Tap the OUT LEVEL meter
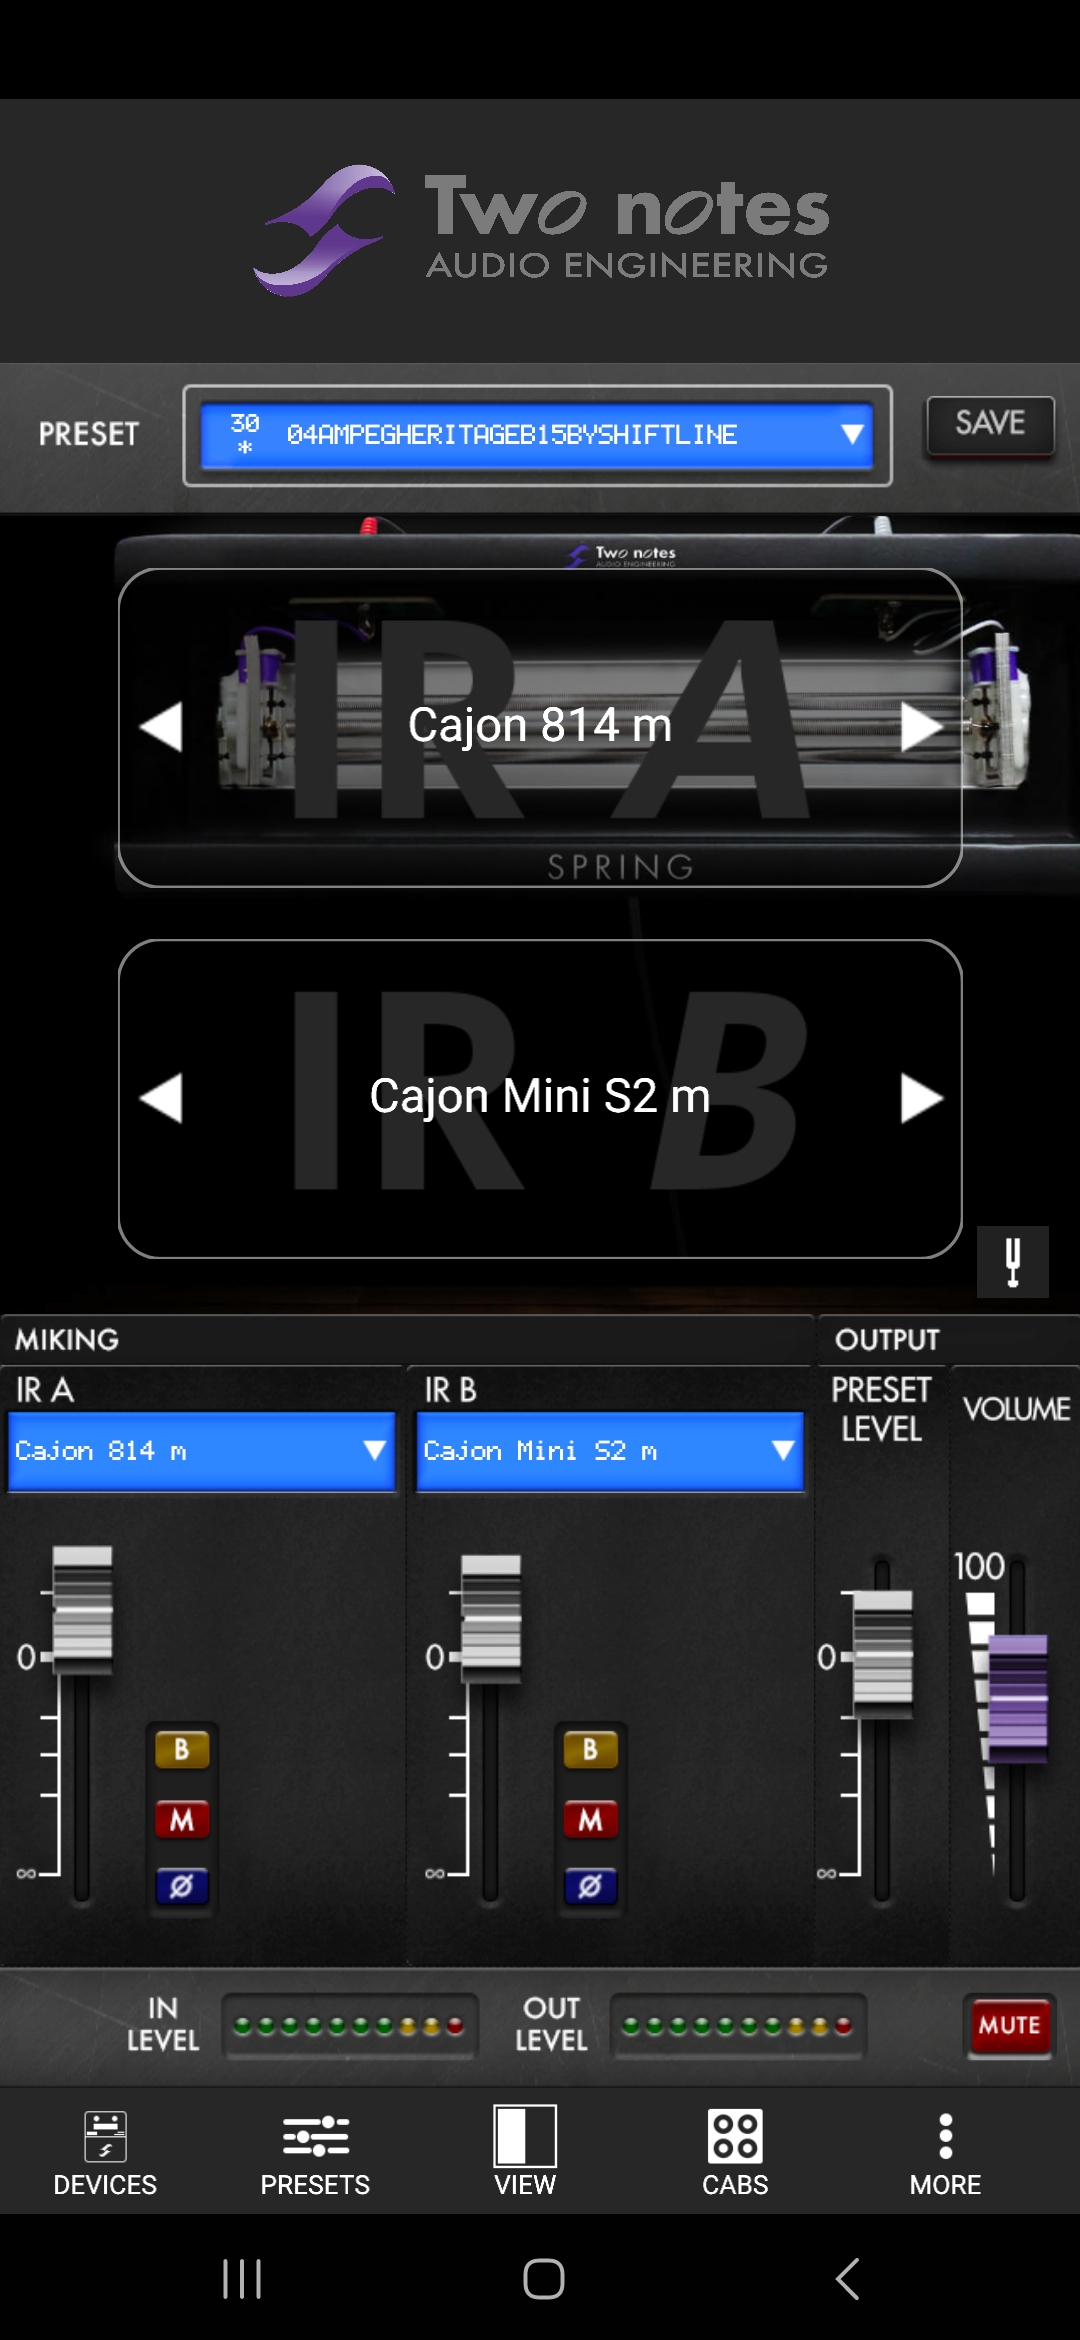The image size is (1080, 2340). [x=737, y=2026]
